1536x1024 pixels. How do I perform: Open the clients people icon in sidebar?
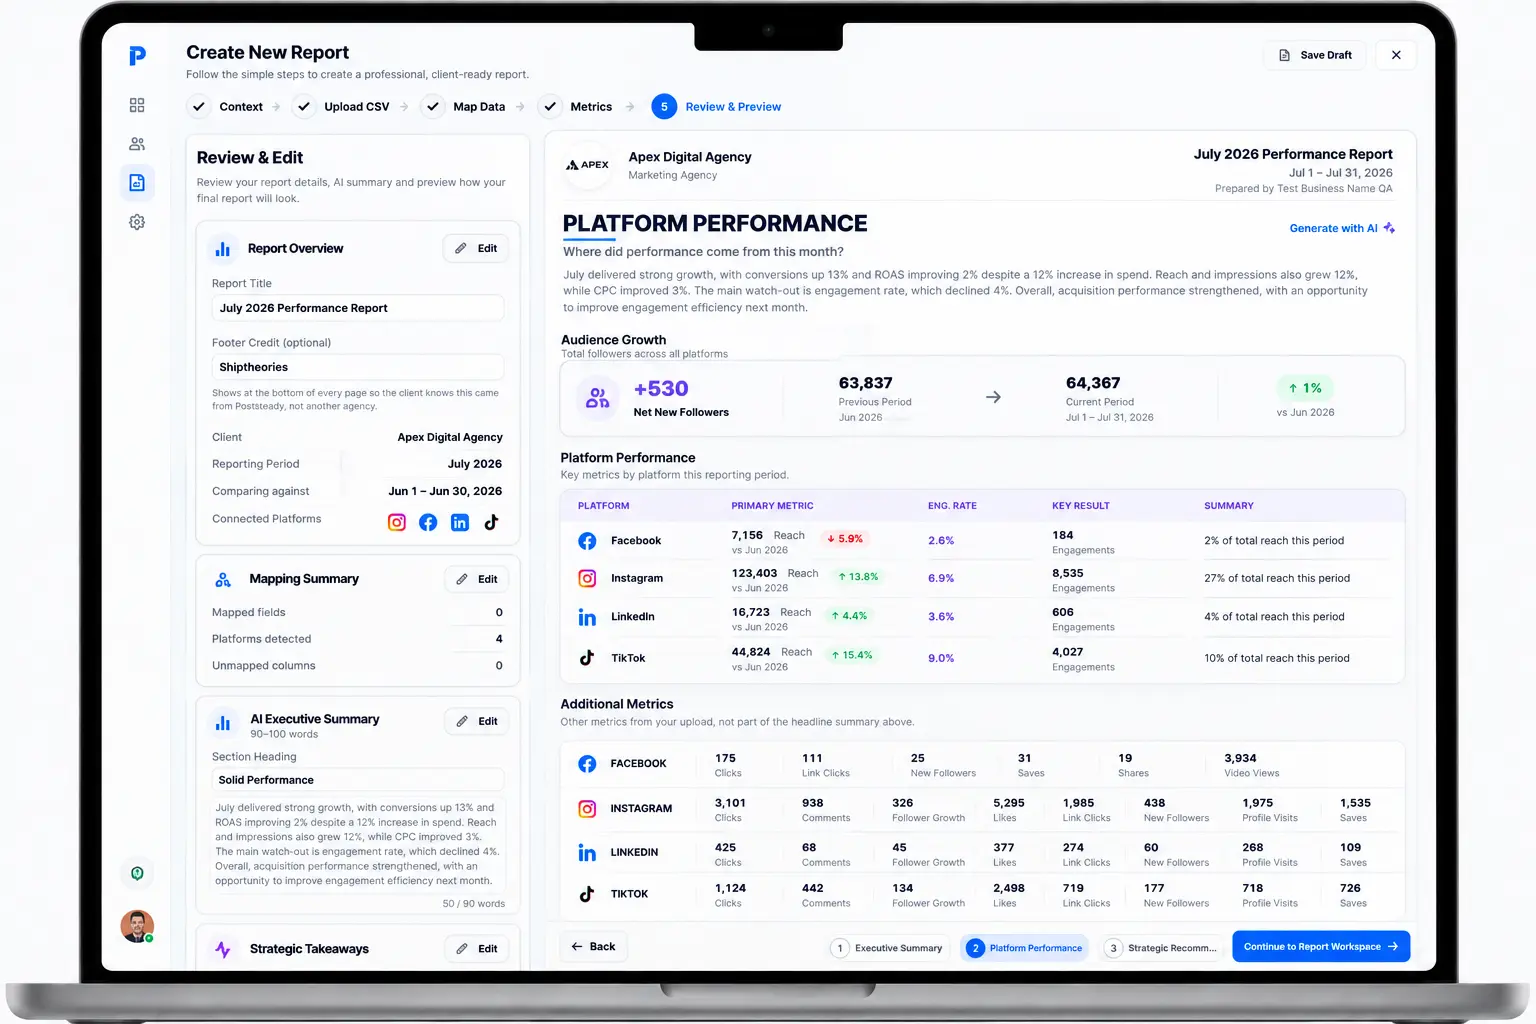point(137,144)
